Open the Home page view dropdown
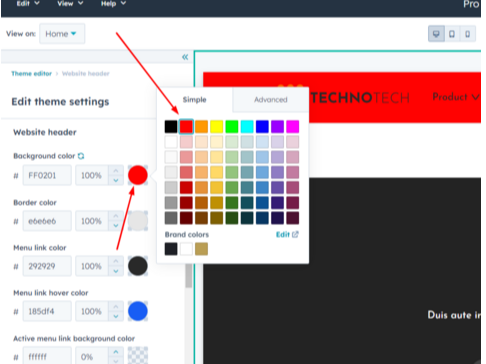 (x=62, y=34)
